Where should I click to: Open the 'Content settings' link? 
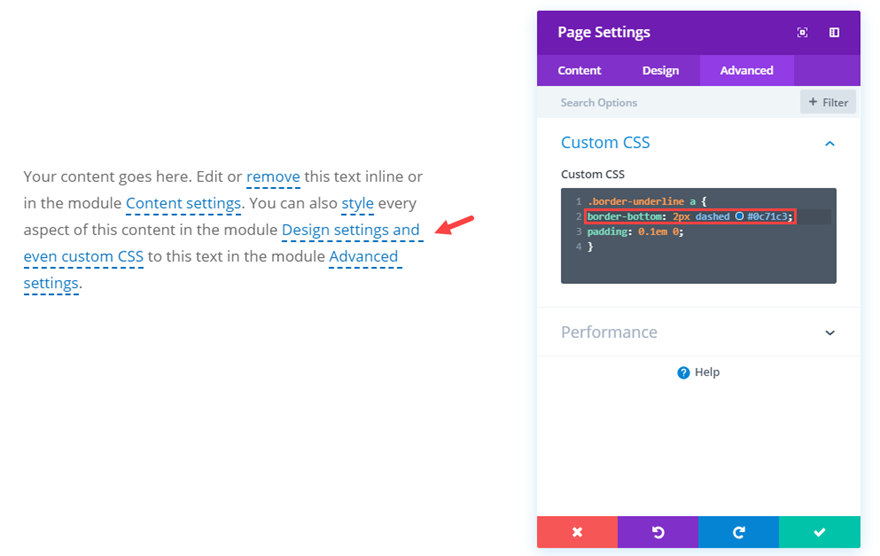tap(183, 203)
